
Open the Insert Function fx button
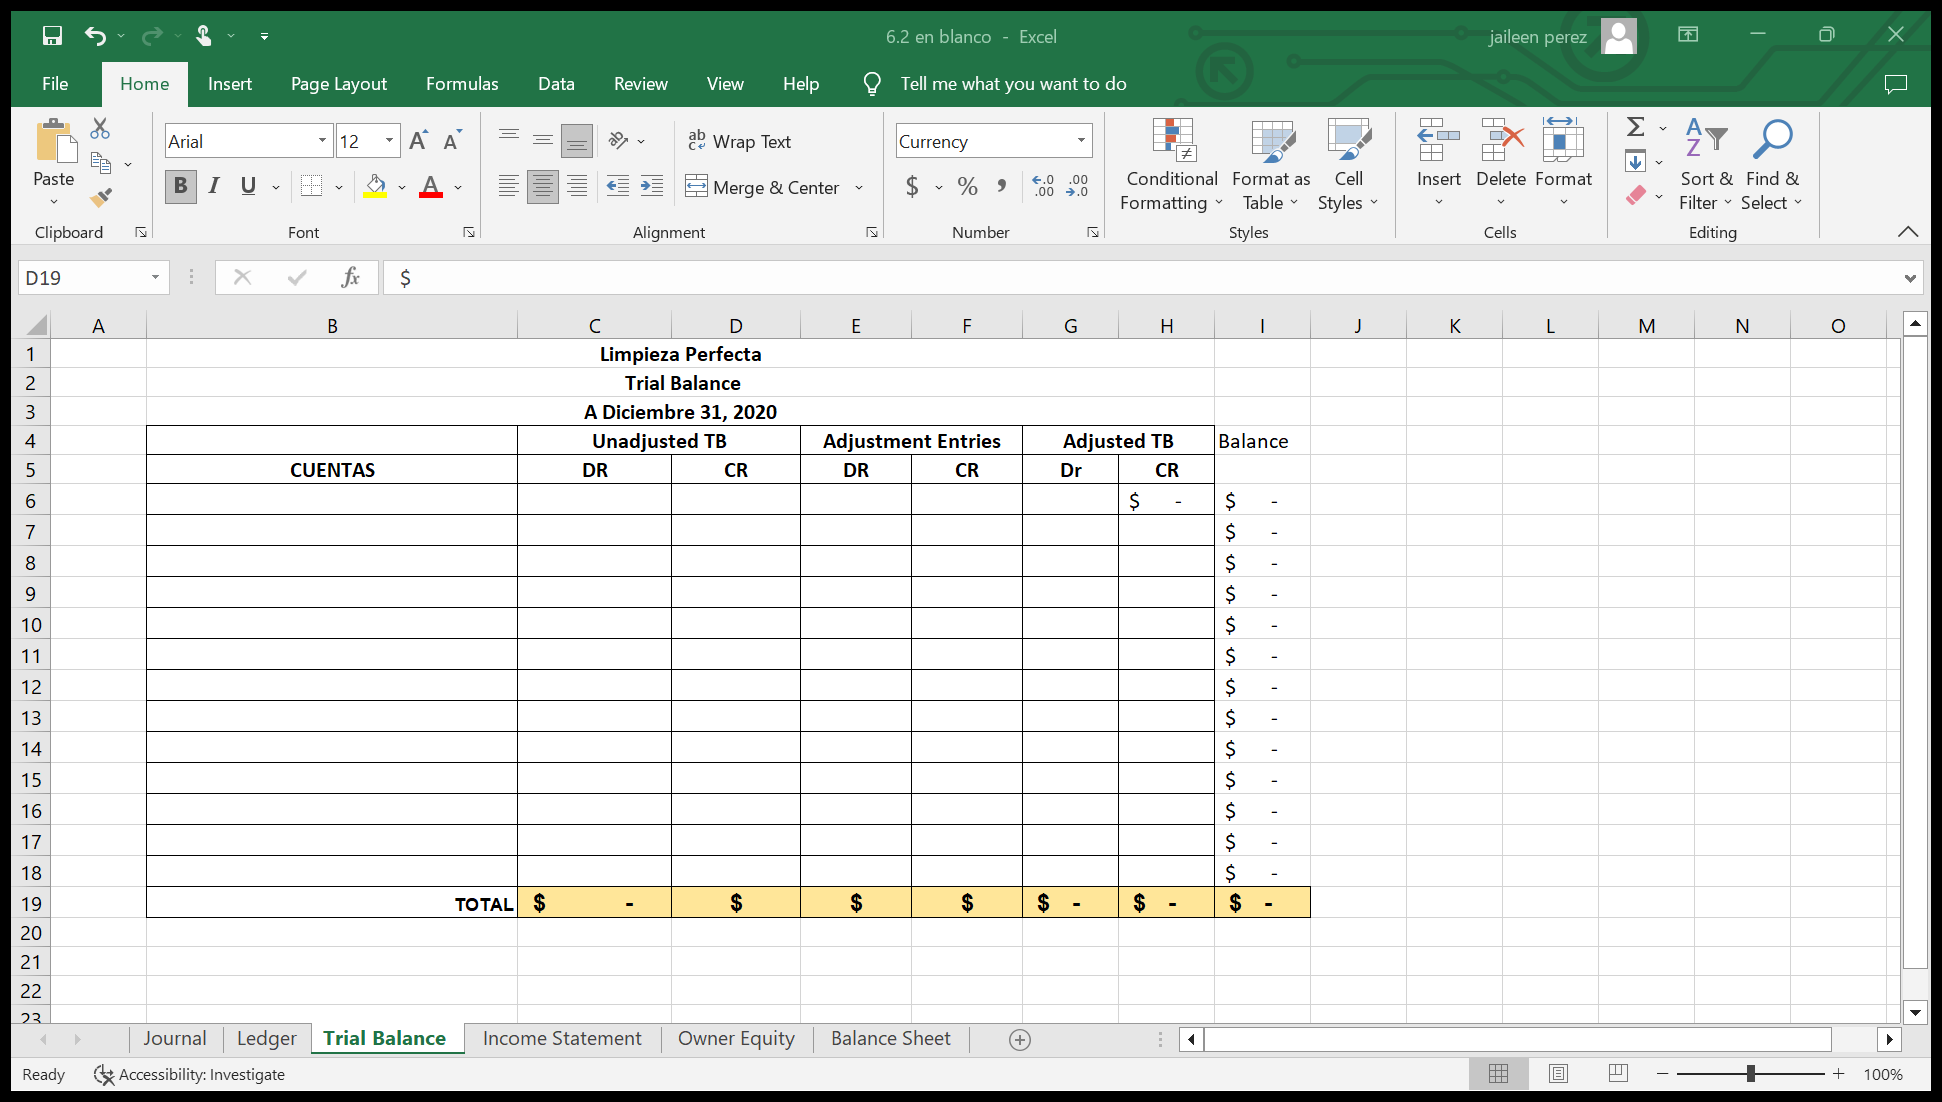[350, 277]
